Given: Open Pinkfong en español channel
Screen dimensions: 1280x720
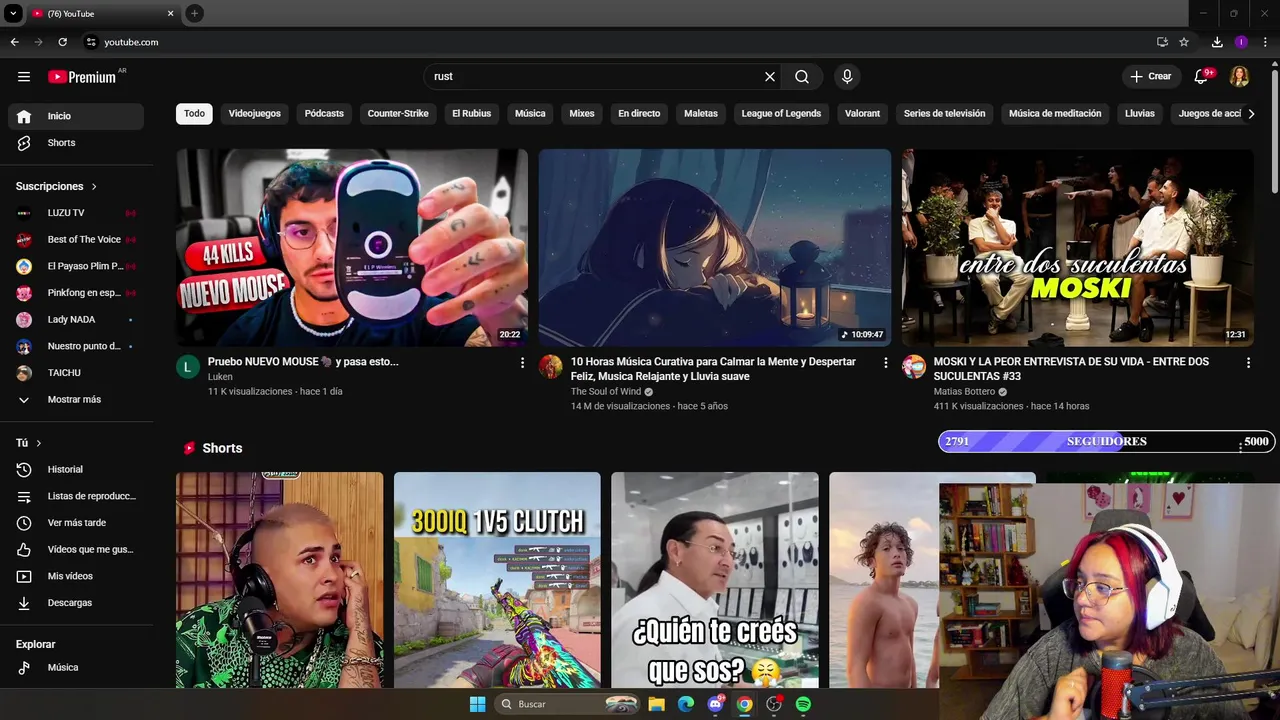Looking at the screenshot, I should 76,293.
